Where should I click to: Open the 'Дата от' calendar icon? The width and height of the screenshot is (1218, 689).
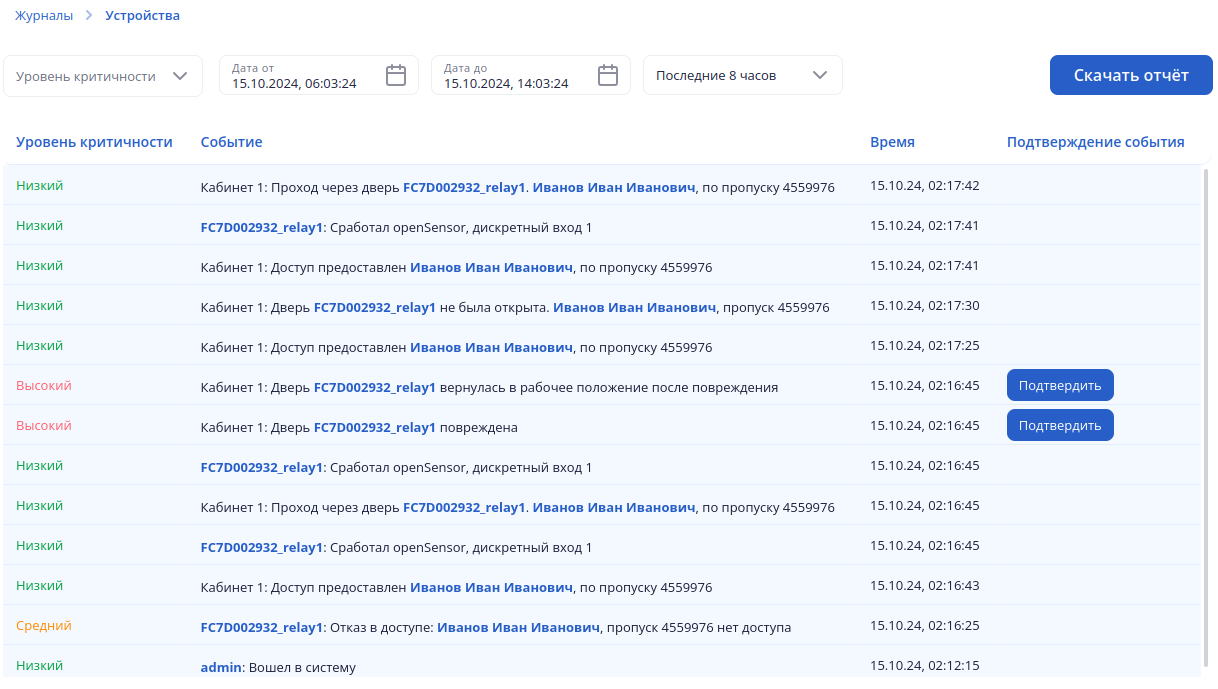click(396, 76)
